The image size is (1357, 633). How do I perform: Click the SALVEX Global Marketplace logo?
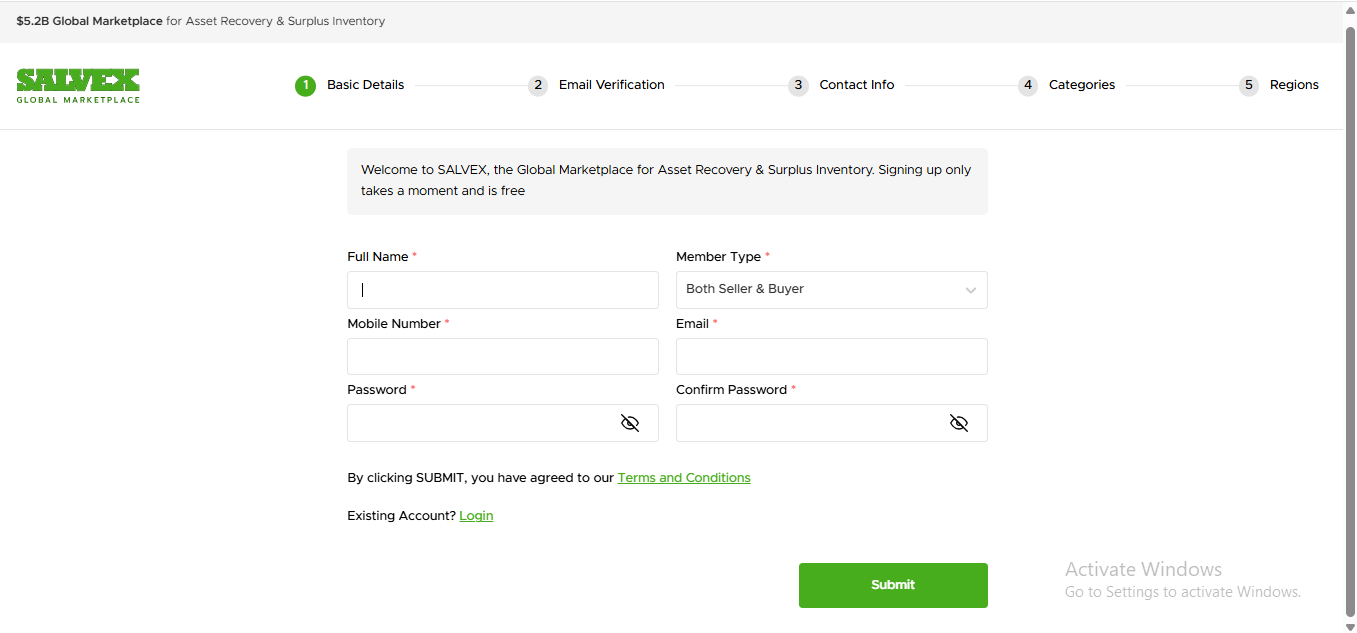(78, 86)
